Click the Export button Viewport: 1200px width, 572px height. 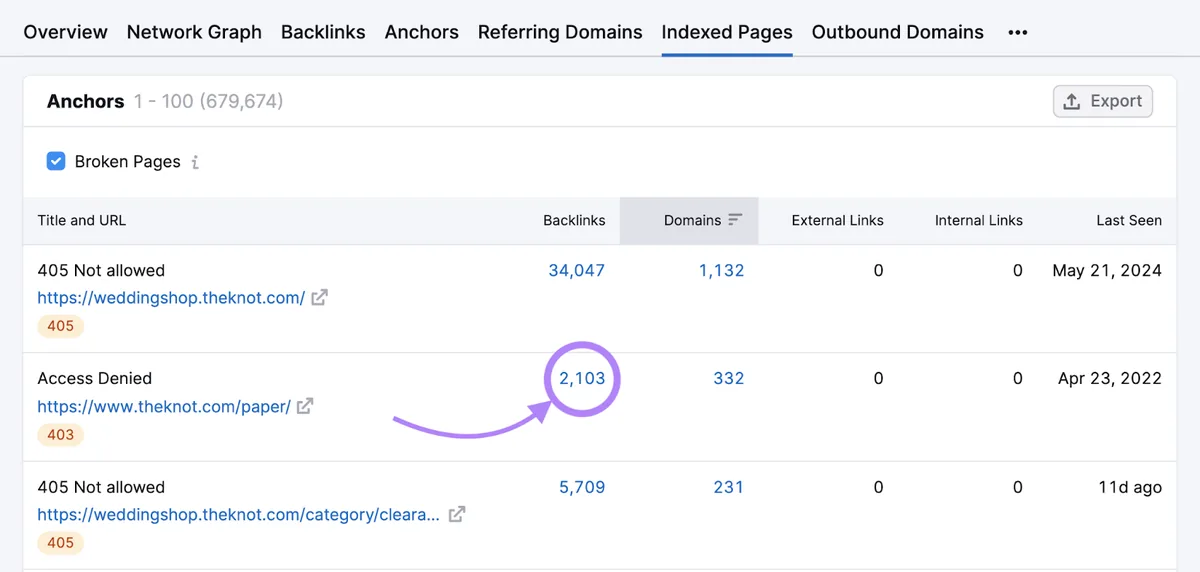1103,101
